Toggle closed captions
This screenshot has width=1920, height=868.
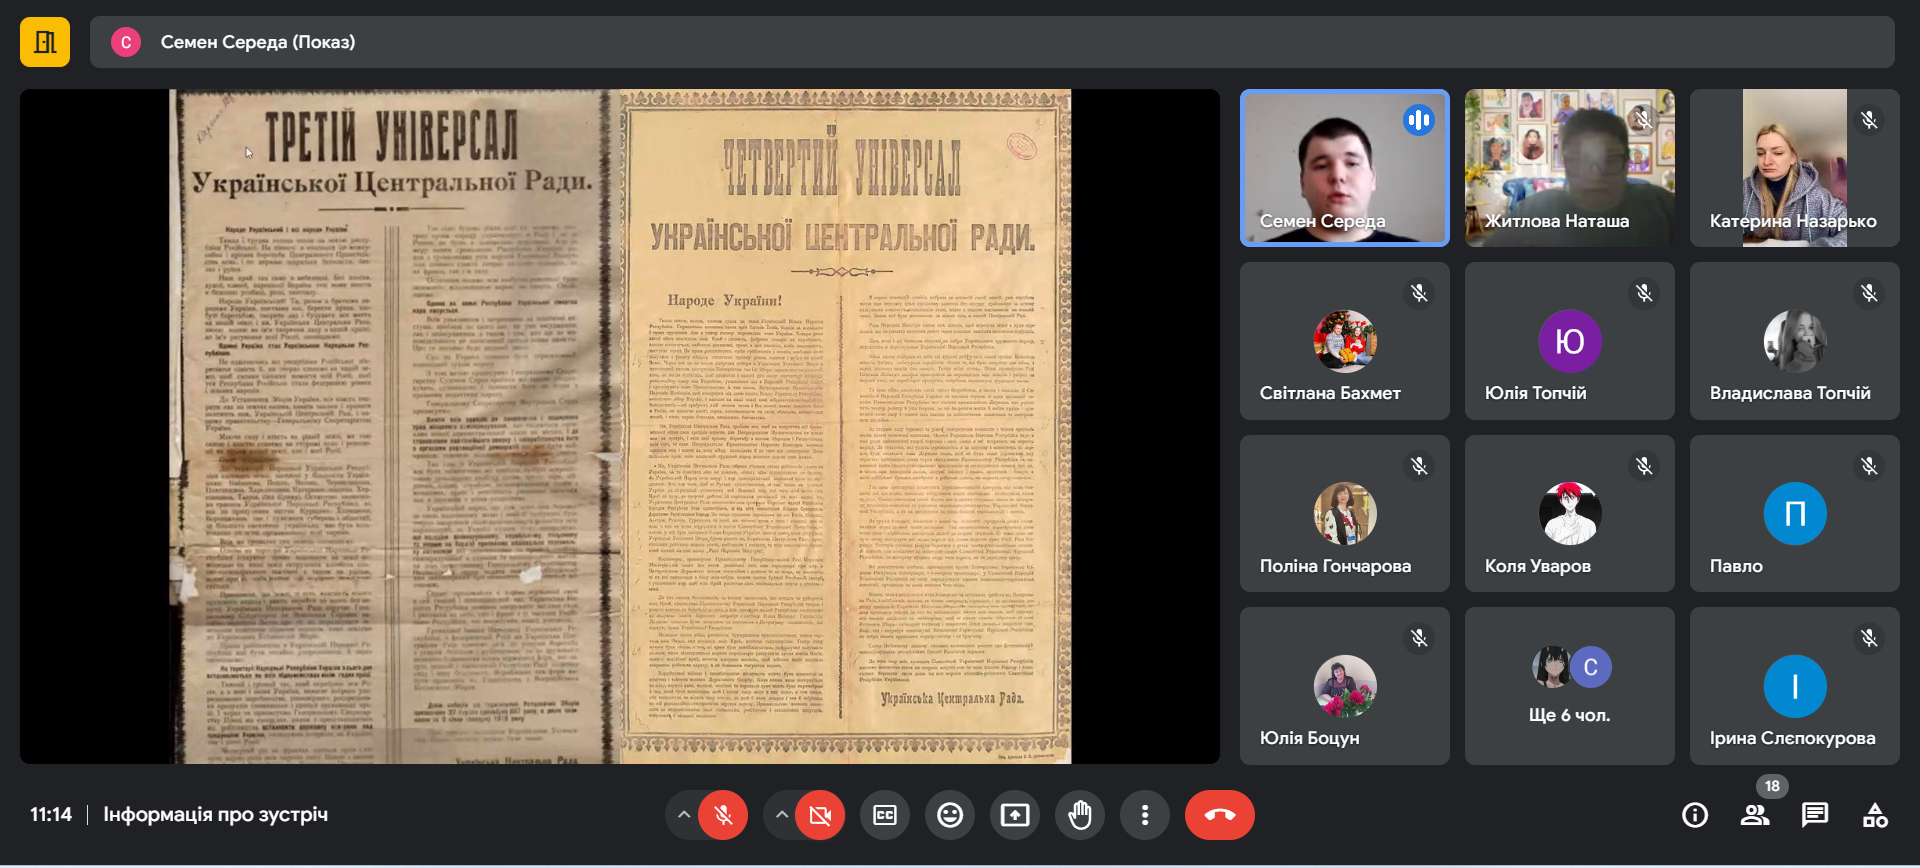(x=884, y=815)
